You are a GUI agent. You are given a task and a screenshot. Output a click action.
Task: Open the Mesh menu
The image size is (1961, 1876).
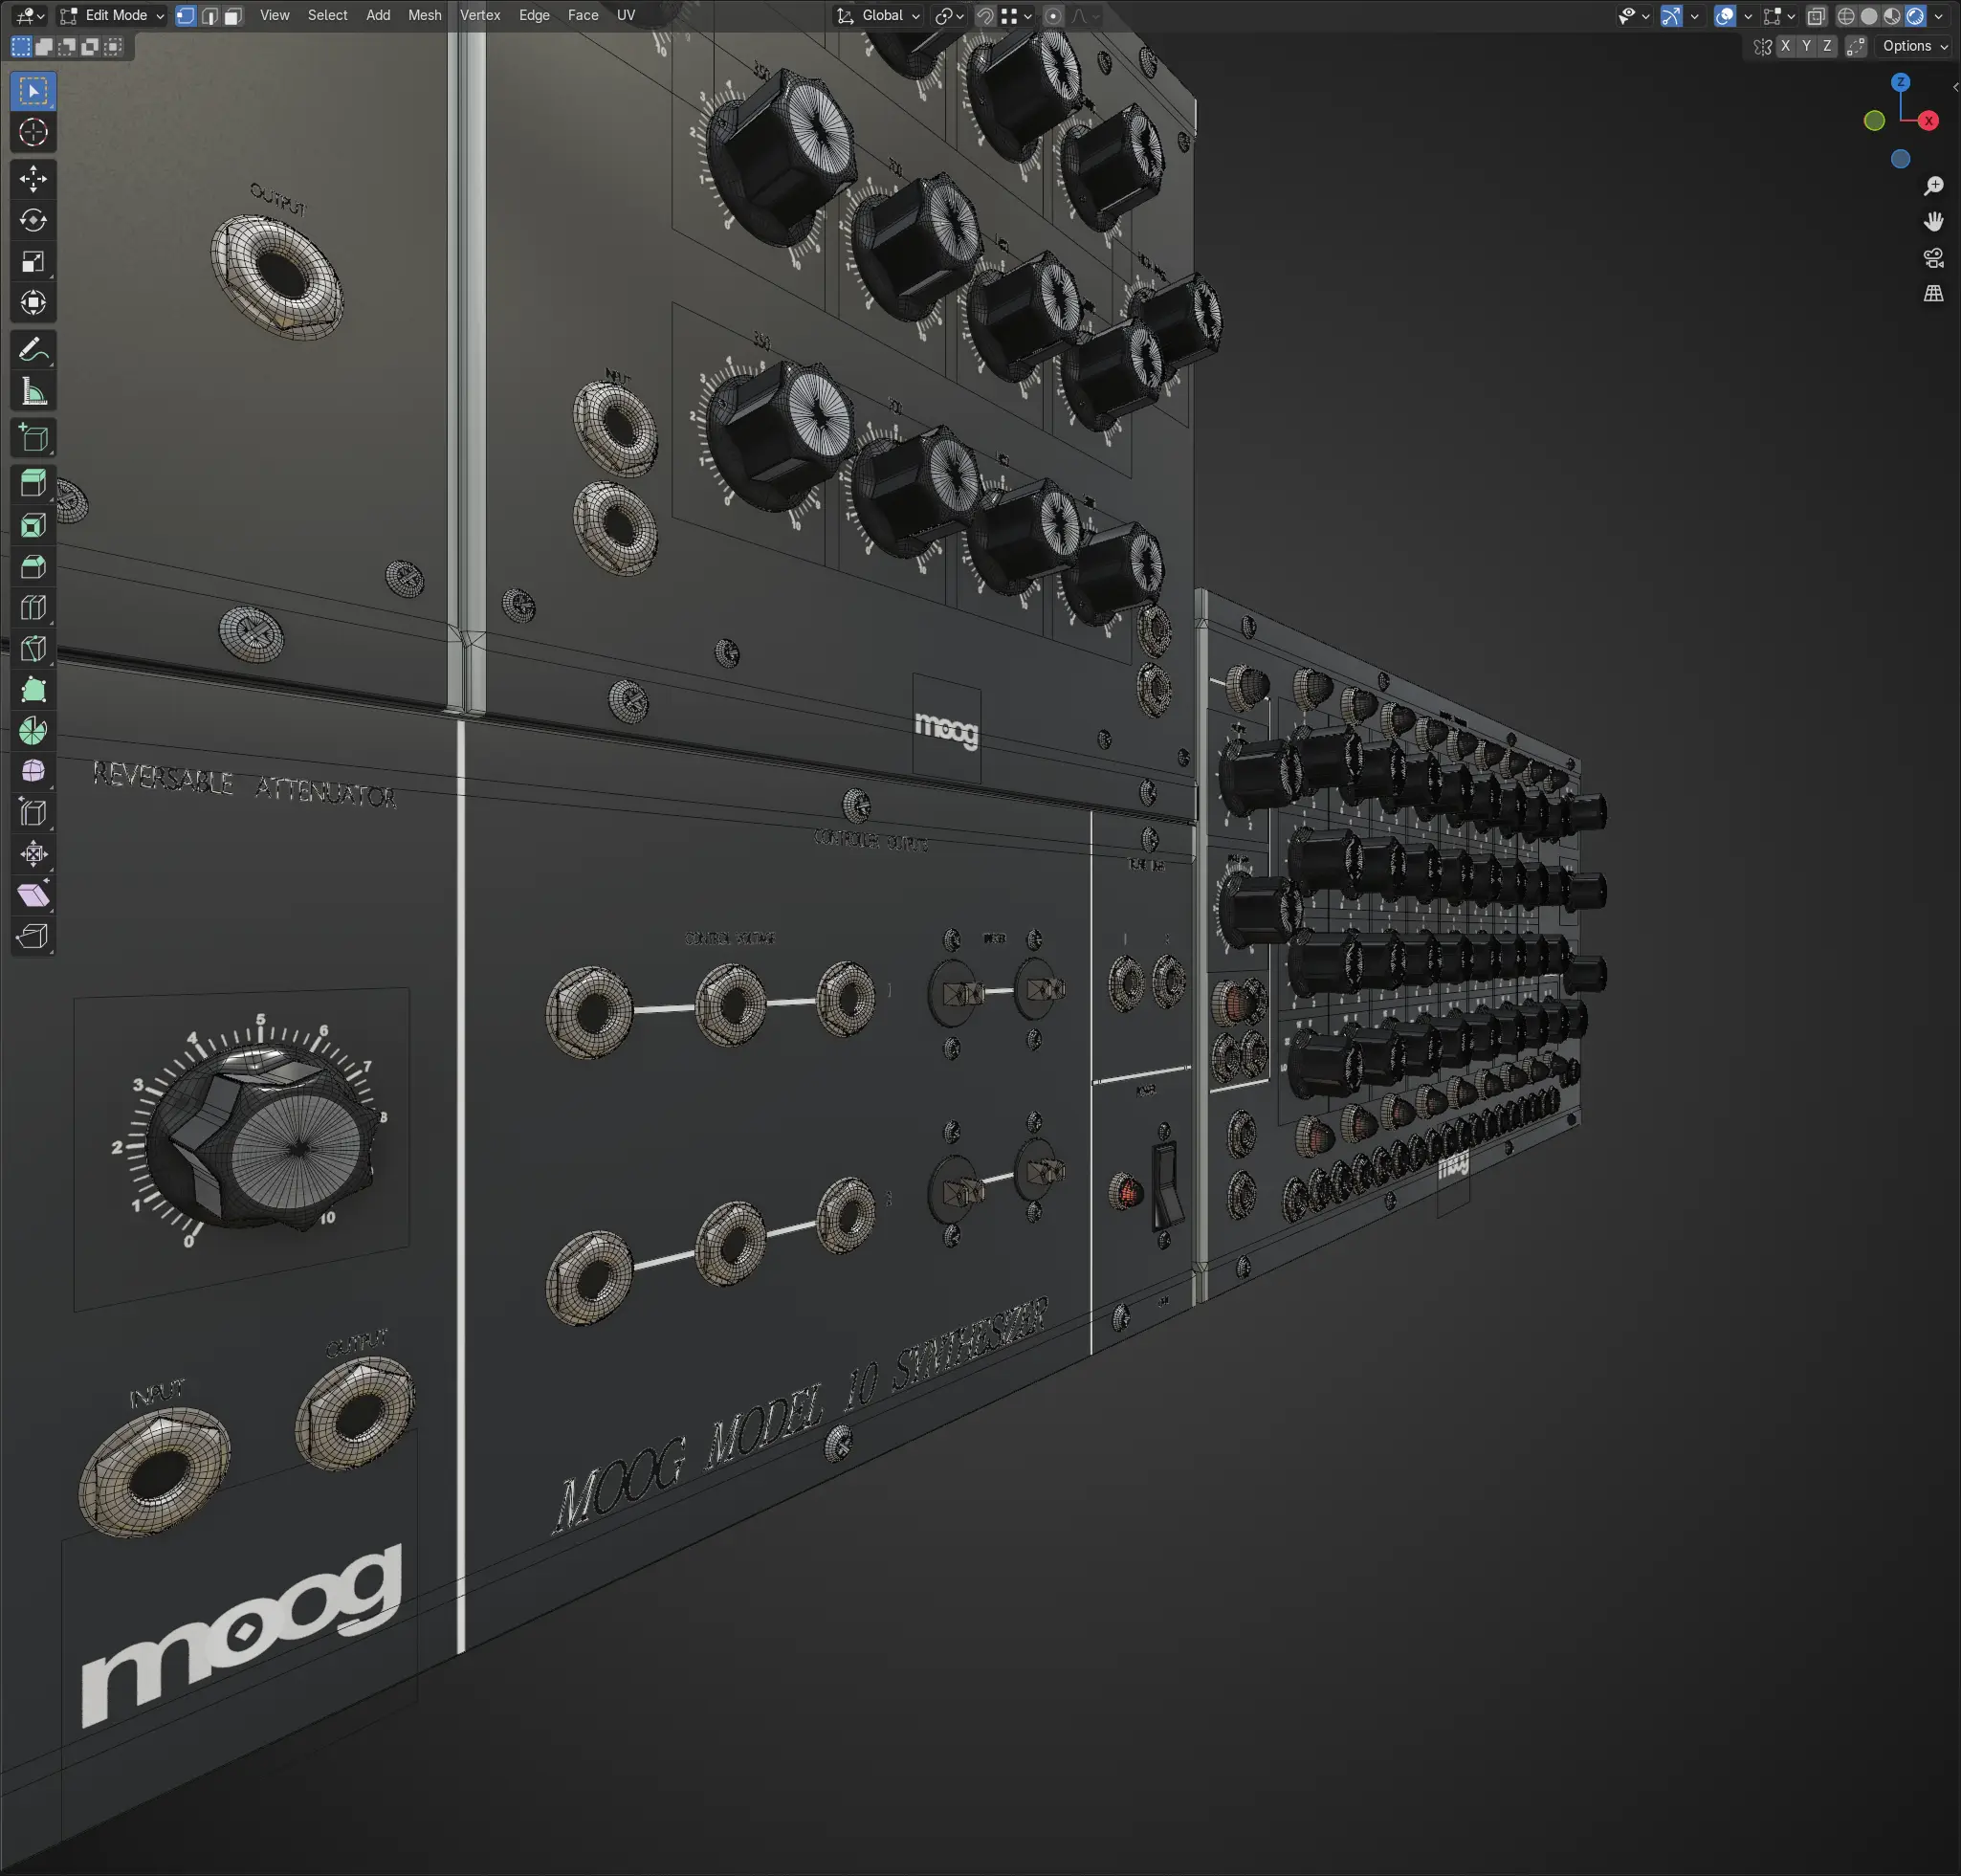click(x=424, y=16)
